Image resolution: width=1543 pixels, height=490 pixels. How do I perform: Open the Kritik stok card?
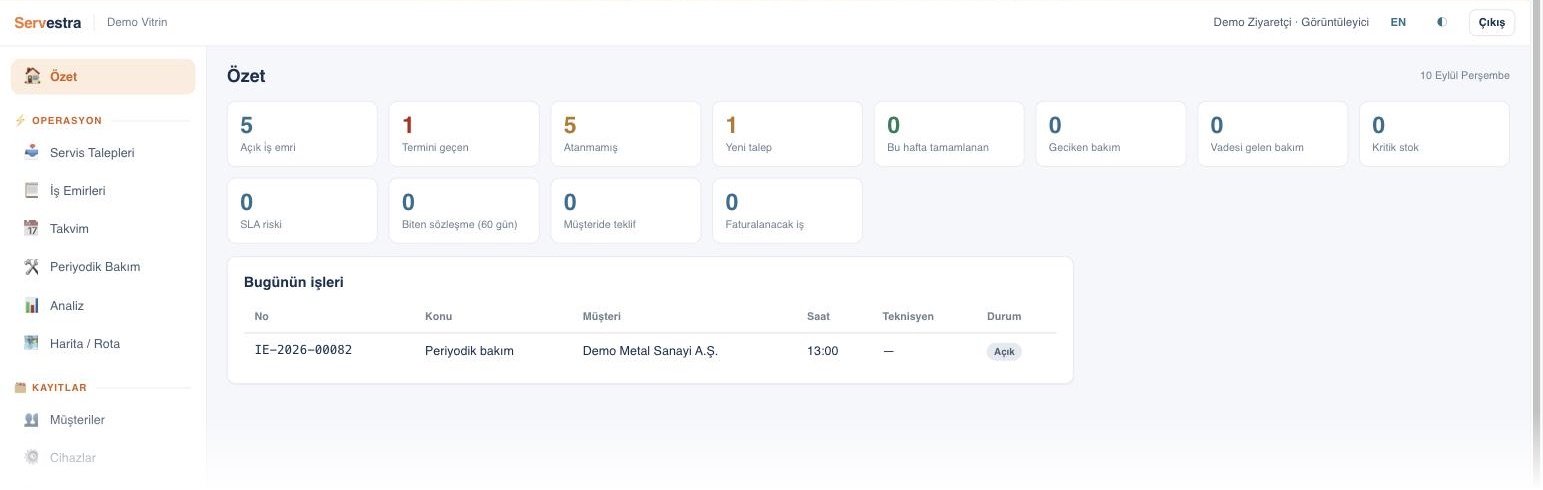pos(1434,134)
